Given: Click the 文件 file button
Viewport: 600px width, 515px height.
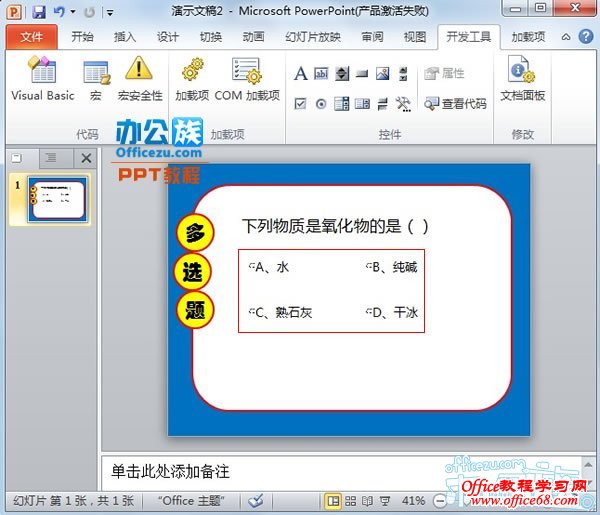Looking at the screenshot, I should tap(31, 37).
